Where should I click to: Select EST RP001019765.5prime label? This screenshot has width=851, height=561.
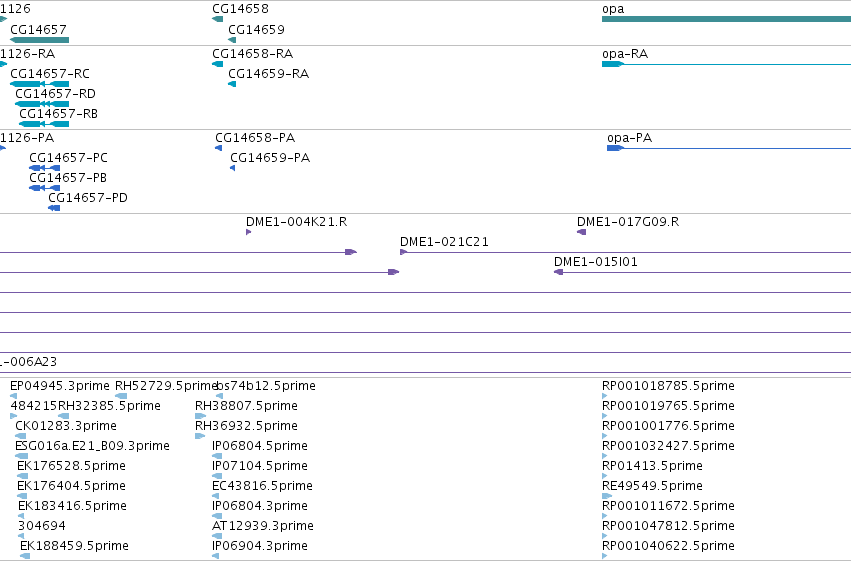(668, 406)
